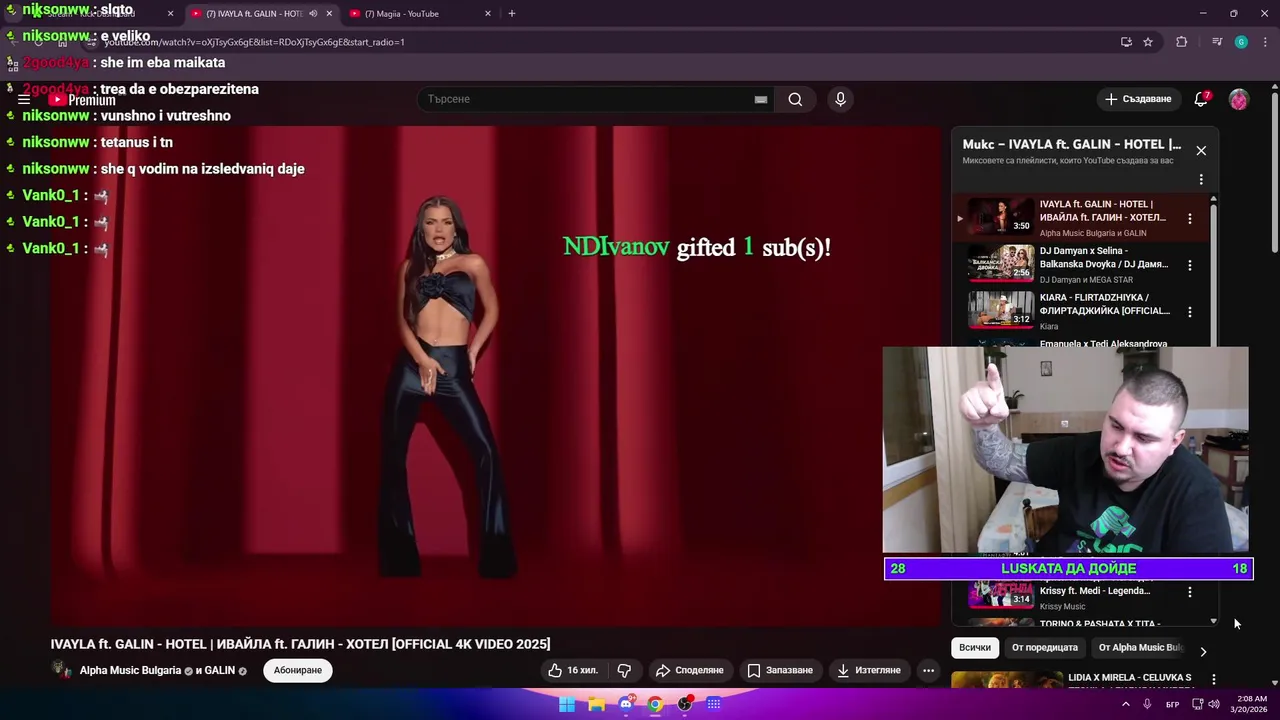Open the on-screen keyboard in the search box

click(761, 99)
